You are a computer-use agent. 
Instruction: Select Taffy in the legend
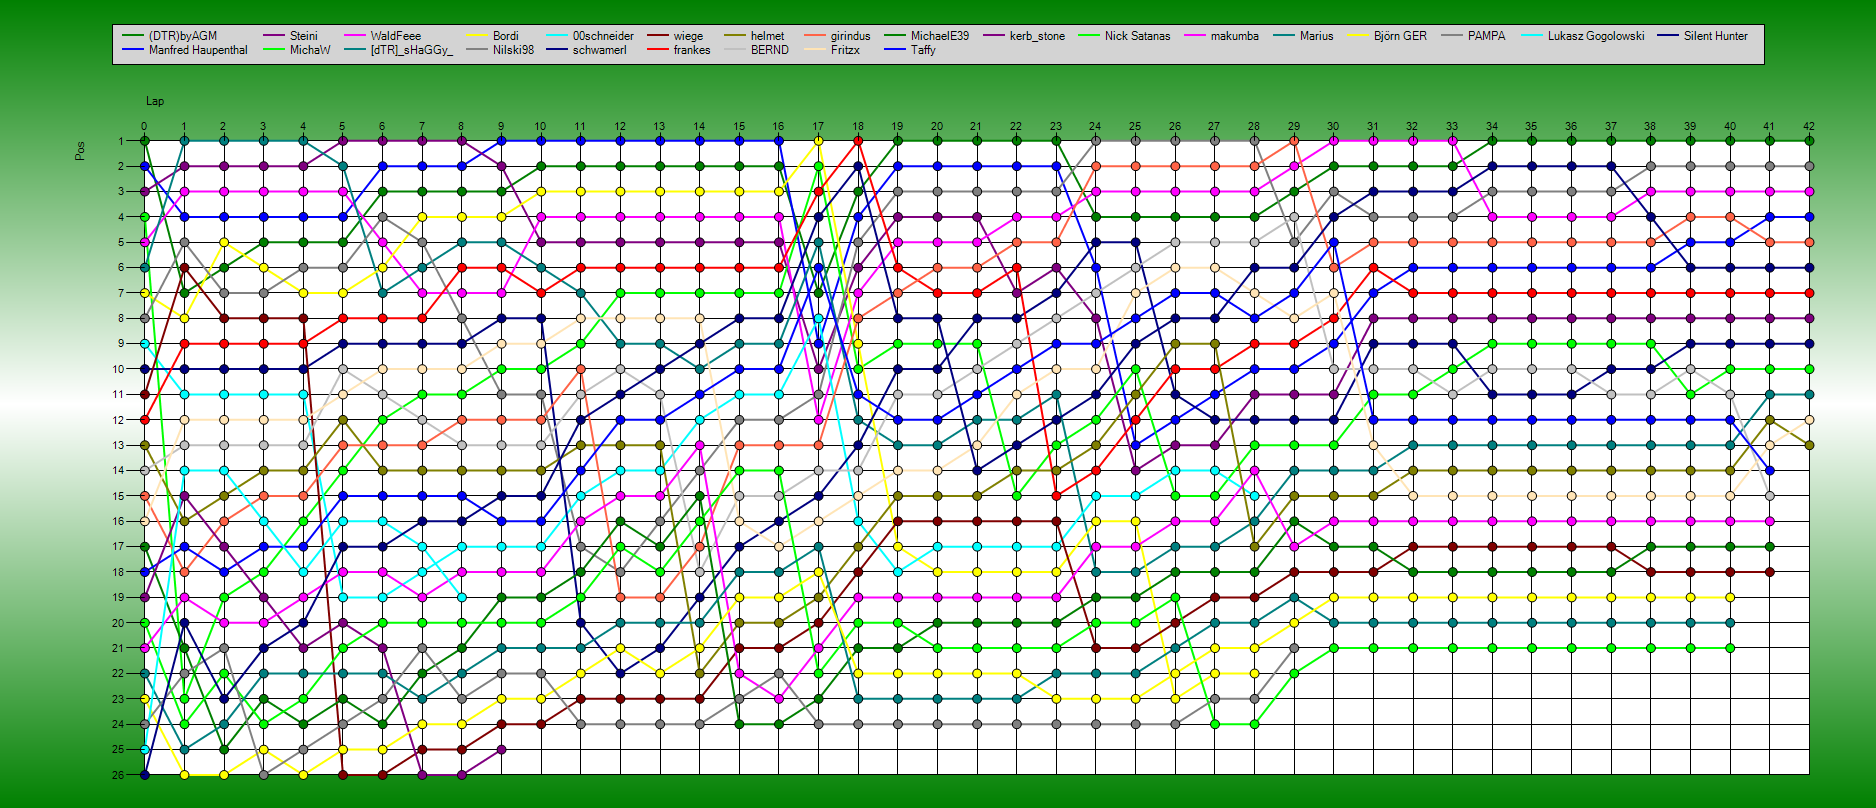point(923,50)
